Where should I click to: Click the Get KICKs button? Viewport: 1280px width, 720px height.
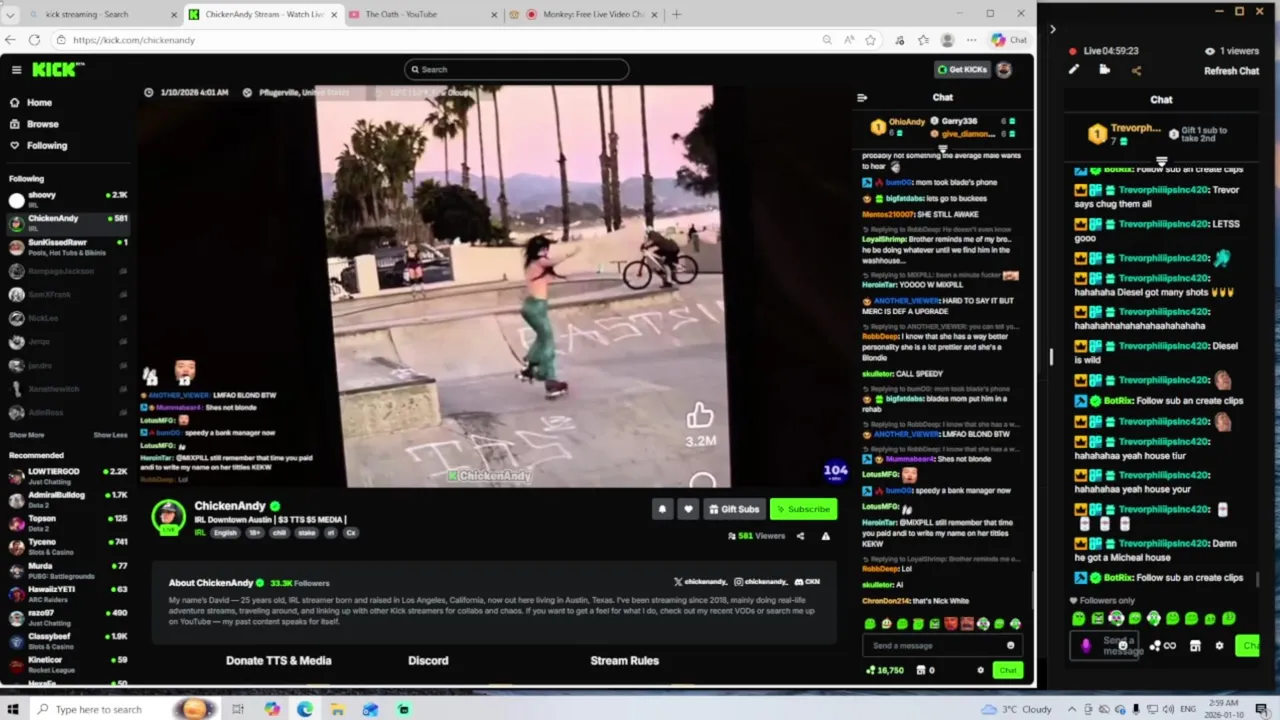(962, 69)
